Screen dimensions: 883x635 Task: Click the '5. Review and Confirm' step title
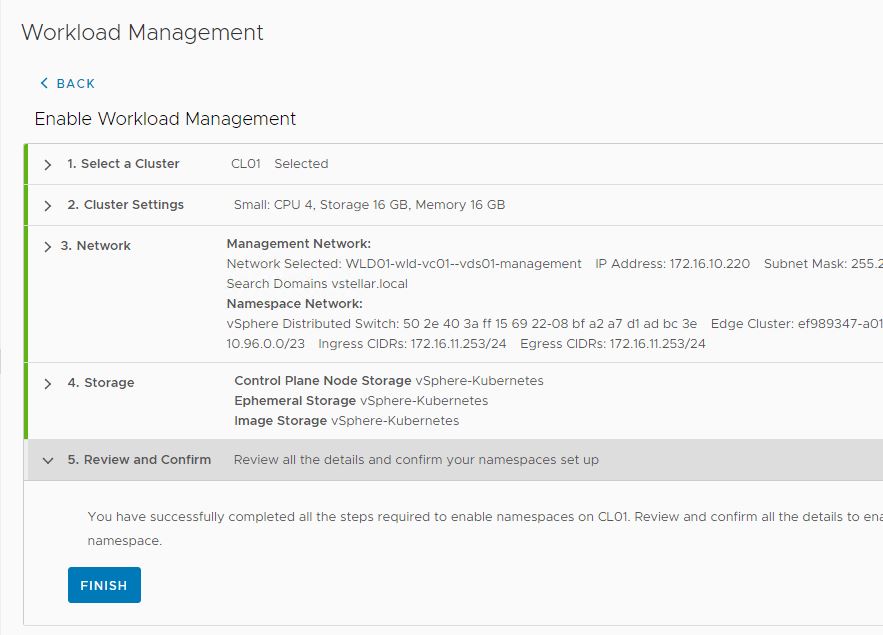[x=139, y=460]
